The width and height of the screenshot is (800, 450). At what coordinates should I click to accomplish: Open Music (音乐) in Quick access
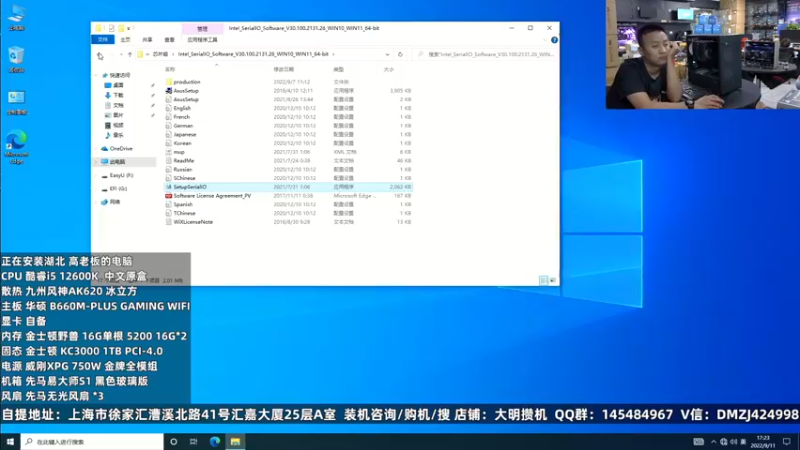coord(118,135)
